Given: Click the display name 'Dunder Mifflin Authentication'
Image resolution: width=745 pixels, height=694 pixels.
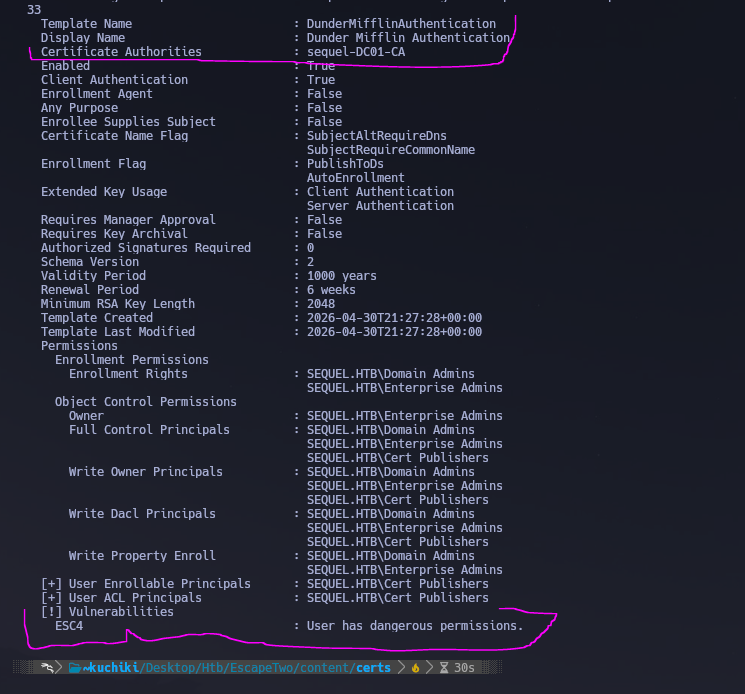Looking at the screenshot, I should (408, 38).
